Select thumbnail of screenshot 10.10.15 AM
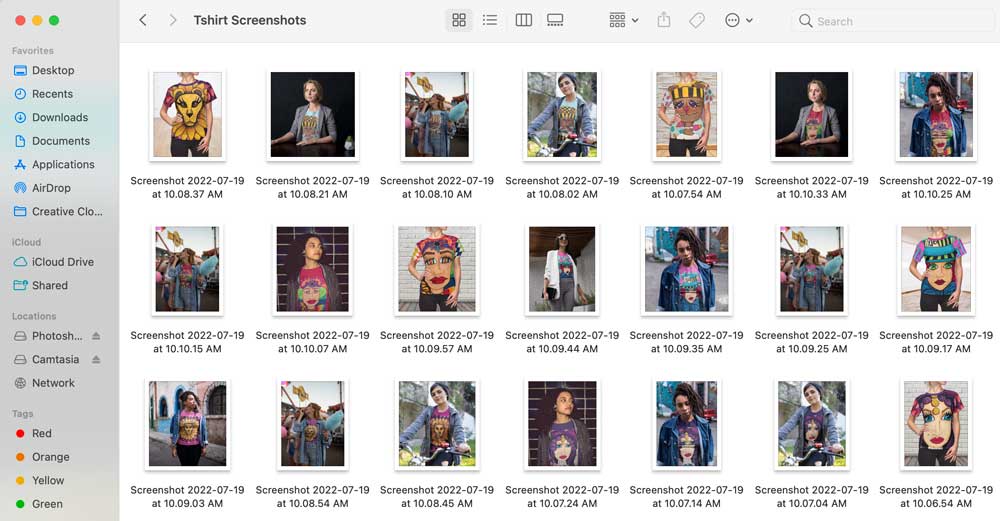Image resolution: width=1000 pixels, height=521 pixels. (x=188, y=269)
